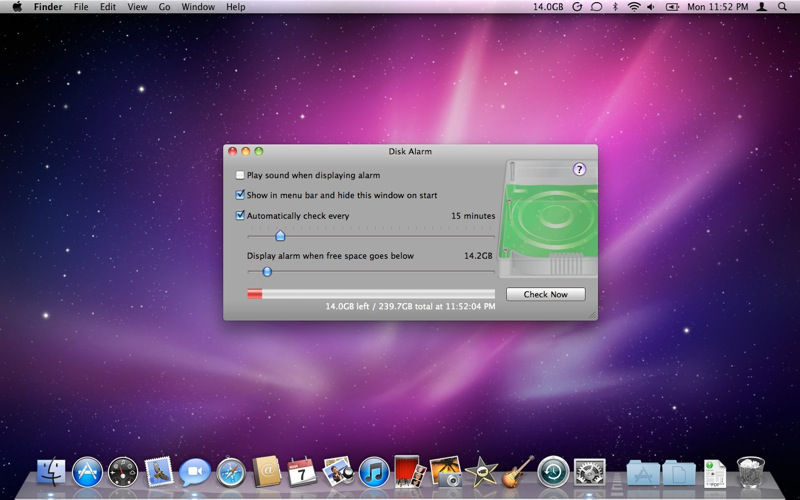Launch GarageBand guitar icon in Dock
This screenshot has height=500, width=800.
(x=517, y=471)
